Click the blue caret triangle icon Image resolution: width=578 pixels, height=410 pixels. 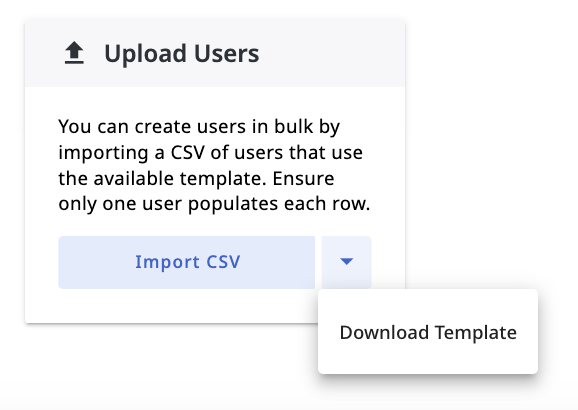[347, 261]
